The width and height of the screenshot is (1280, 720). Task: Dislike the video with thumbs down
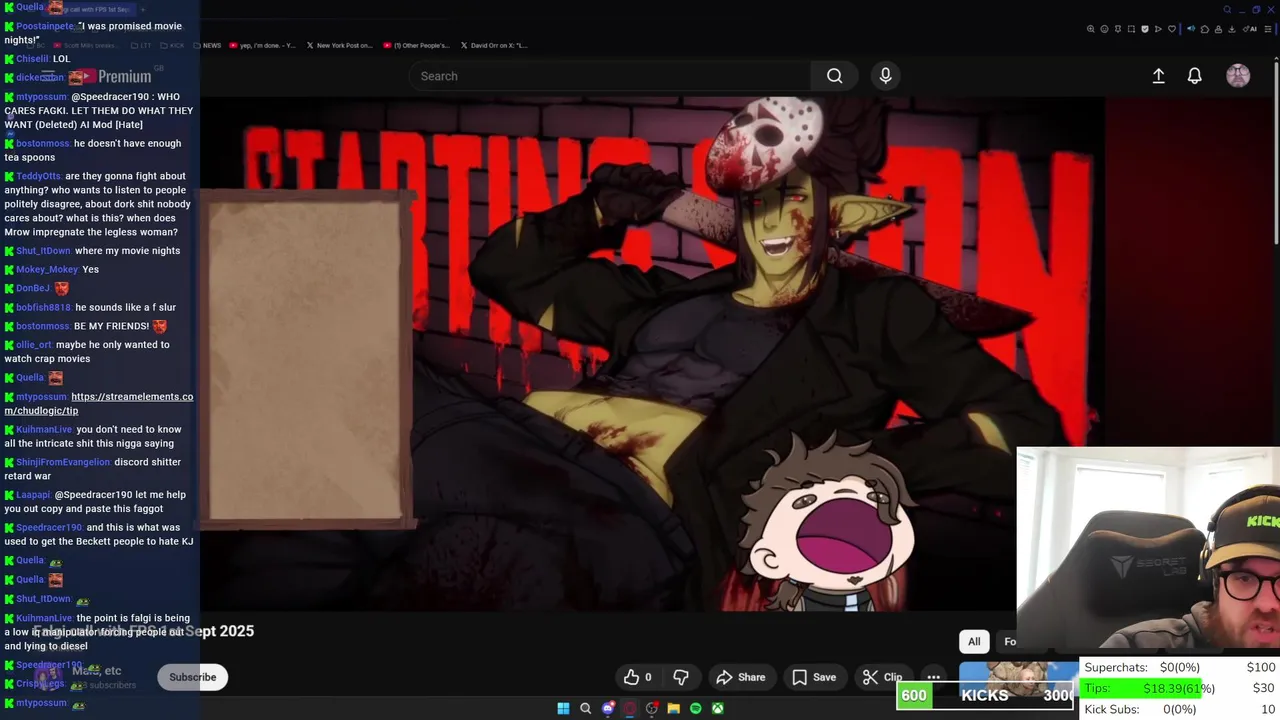tap(681, 677)
